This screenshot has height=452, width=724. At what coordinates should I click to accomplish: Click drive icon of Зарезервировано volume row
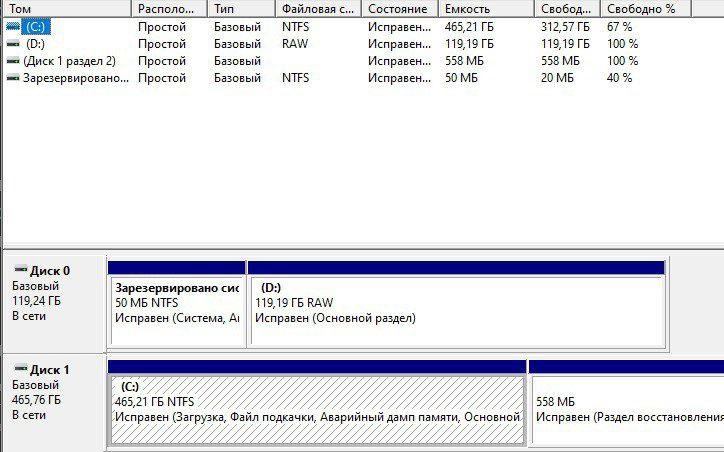coord(13,78)
